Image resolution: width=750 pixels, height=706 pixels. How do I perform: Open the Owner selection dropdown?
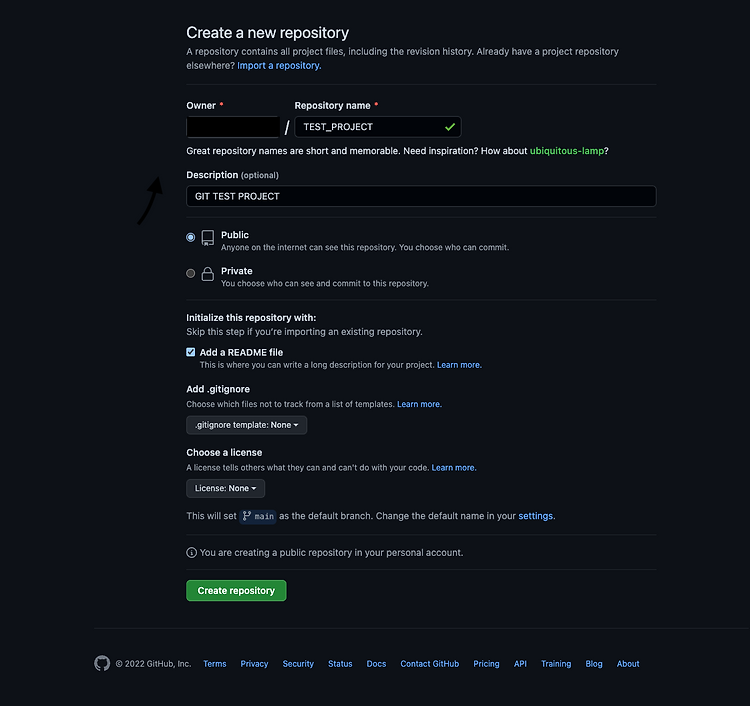click(232, 127)
